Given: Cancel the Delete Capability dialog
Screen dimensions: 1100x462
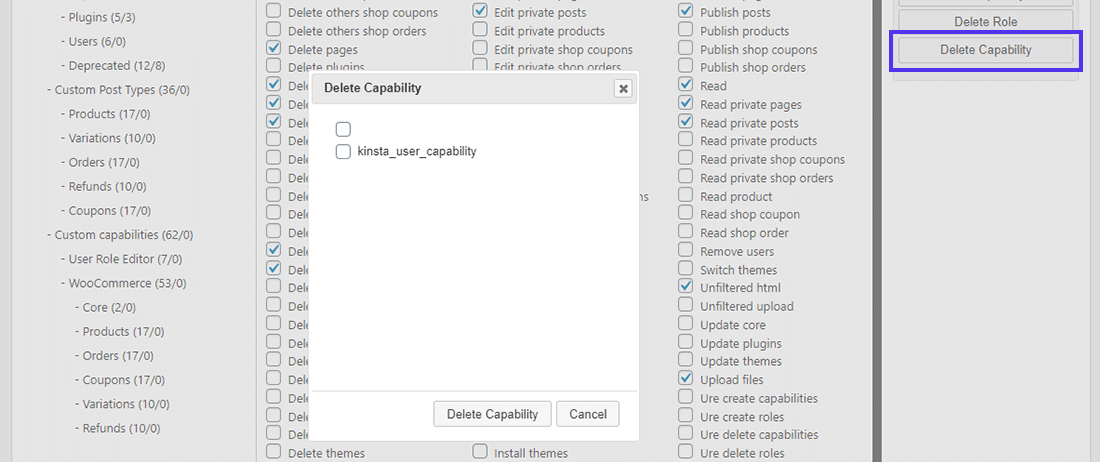Looking at the screenshot, I should click(588, 414).
